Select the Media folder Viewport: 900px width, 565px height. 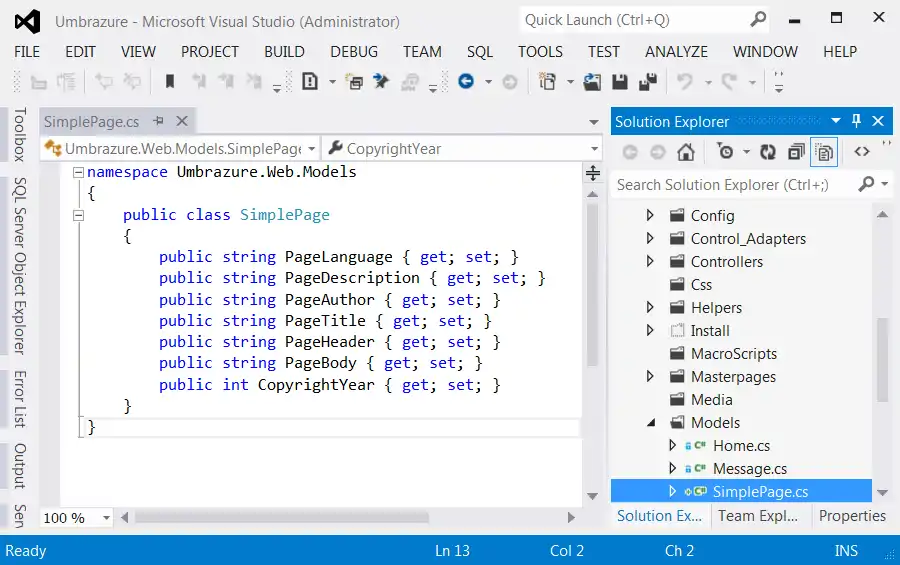[711, 400]
